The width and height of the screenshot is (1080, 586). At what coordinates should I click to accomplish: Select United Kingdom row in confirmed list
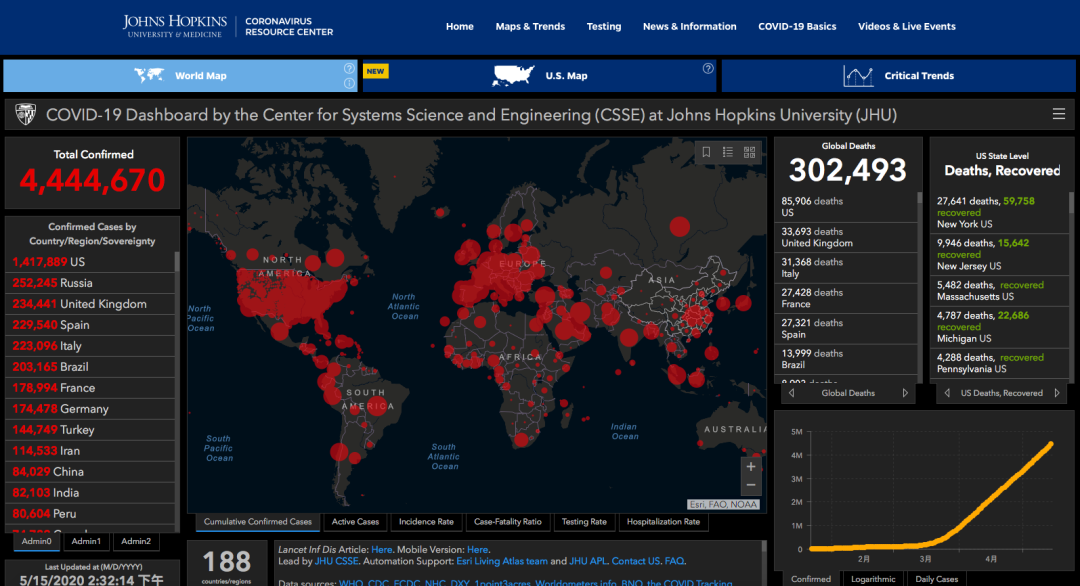point(90,304)
